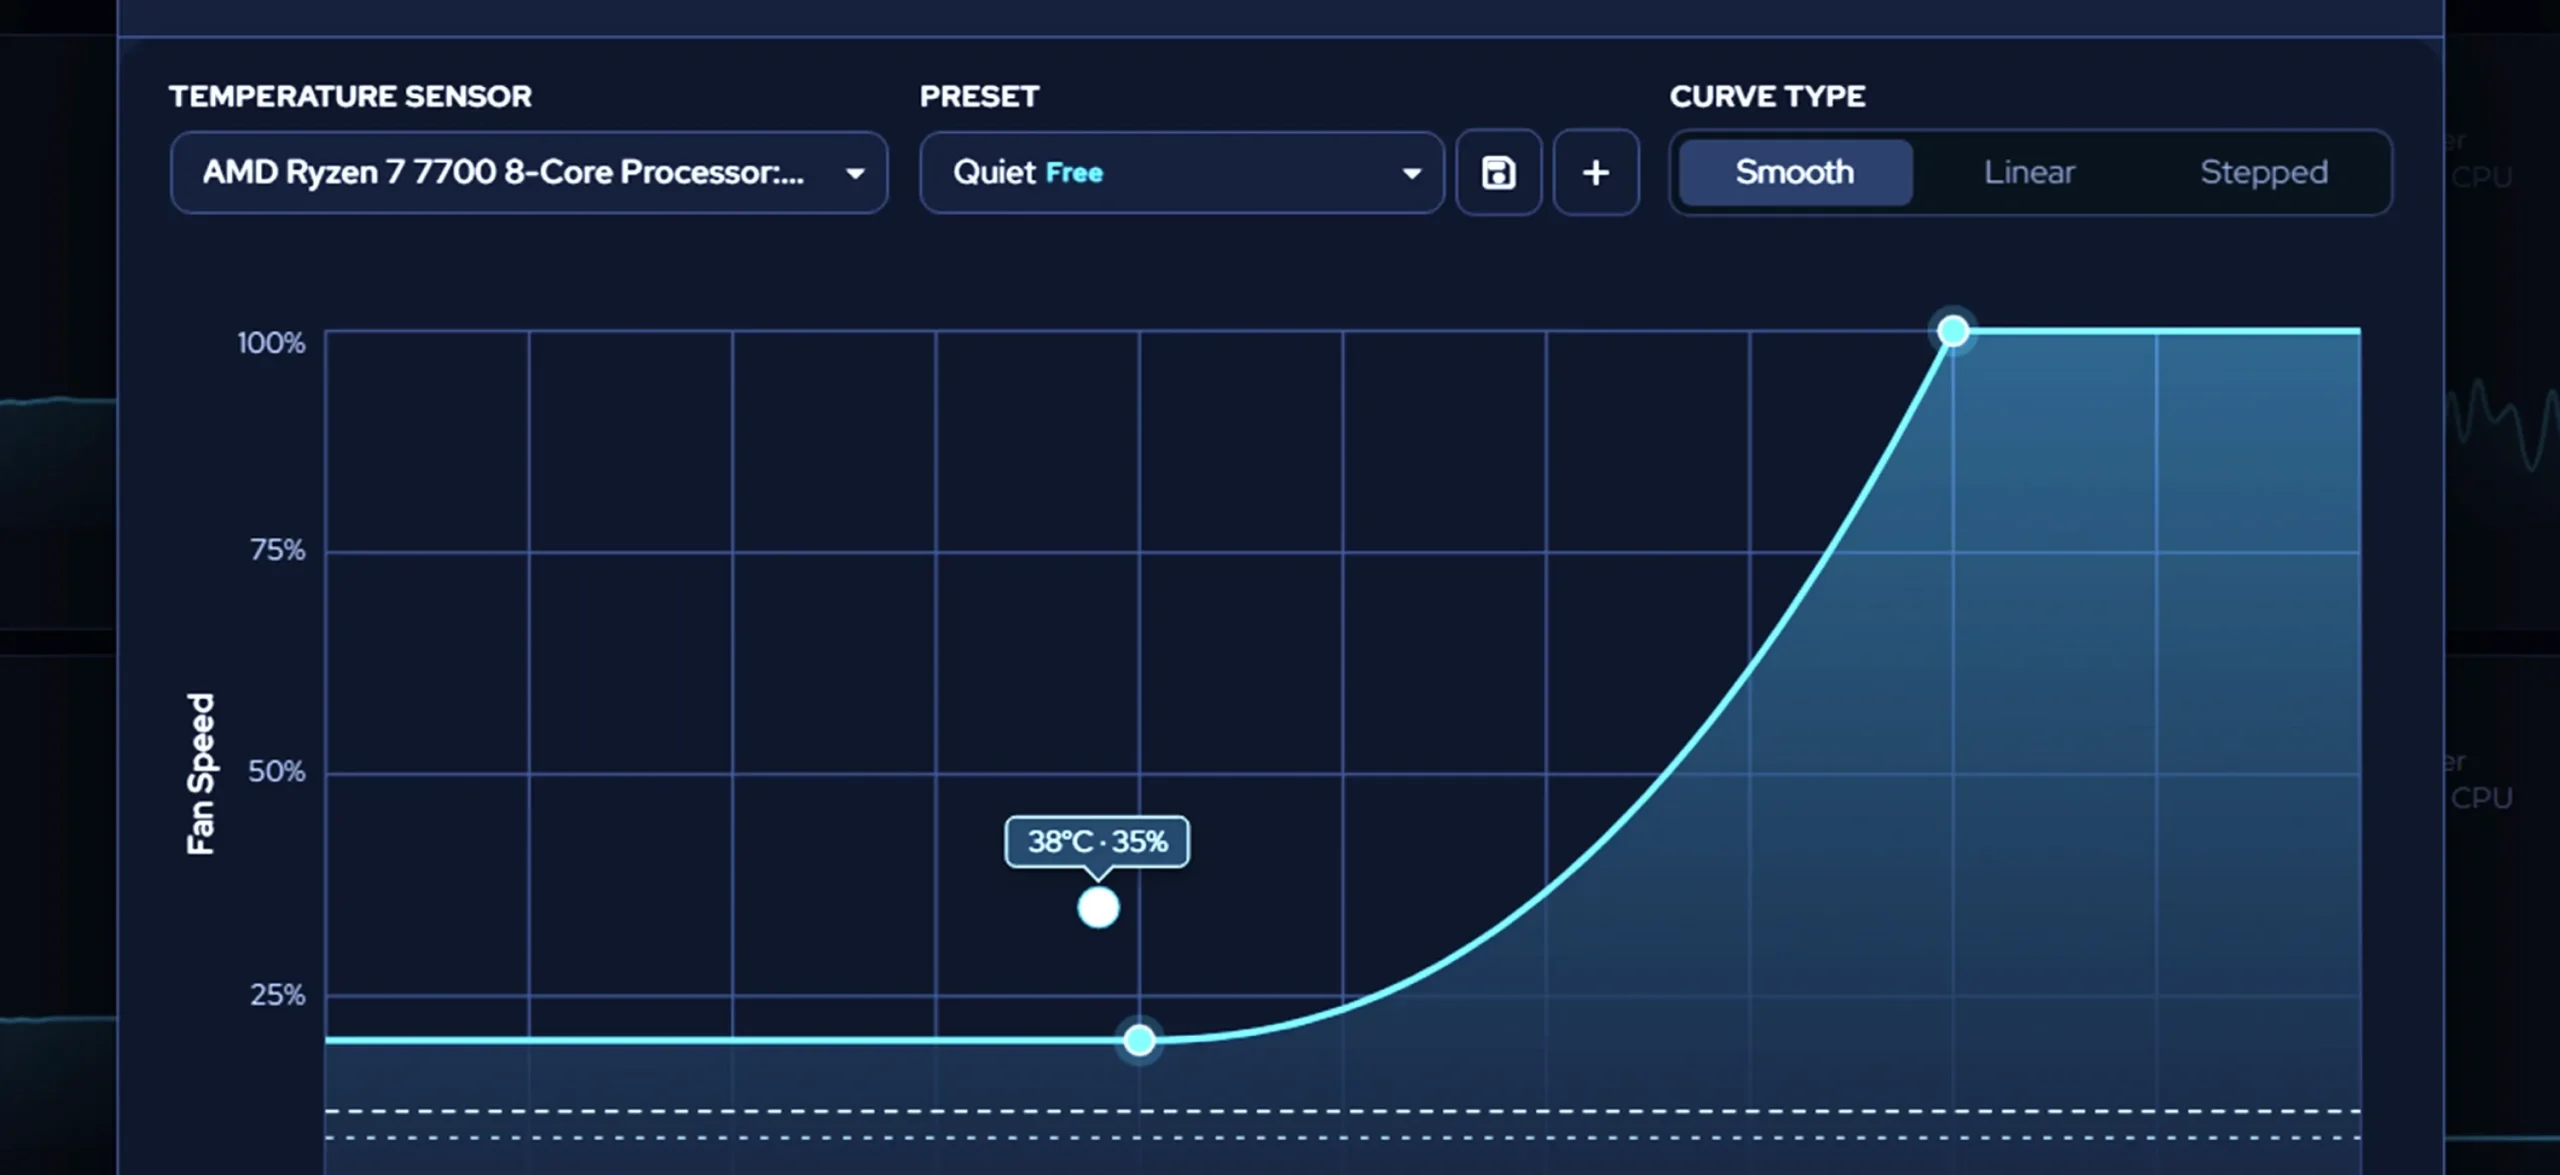Viewport: 2560px width, 1175px height.
Task: Click the AMD Ryzen 7 7700 sensor text
Action: click(x=503, y=172)
